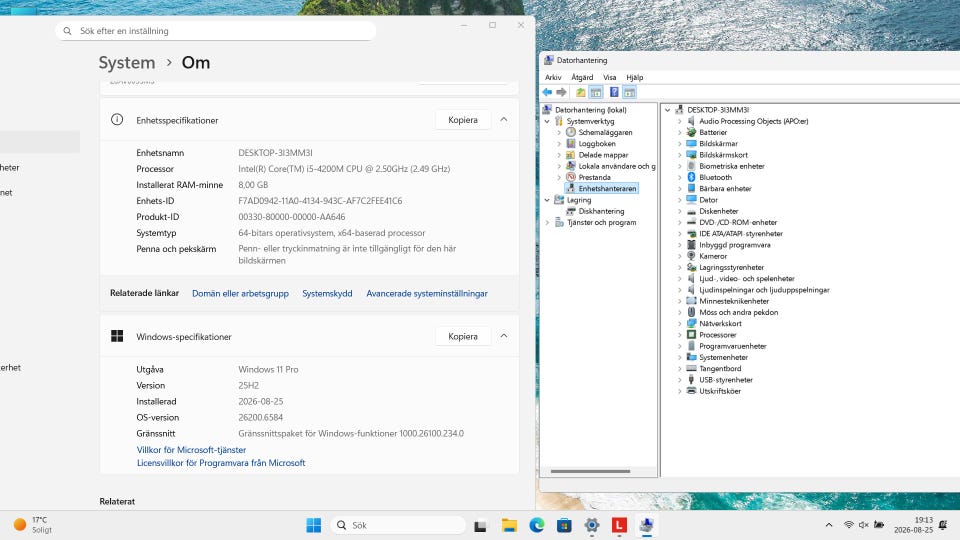Click the horizontal scrollbar in Datorhantering tree pane
This screenshot has width=960, height=540.
pos(590,471)
